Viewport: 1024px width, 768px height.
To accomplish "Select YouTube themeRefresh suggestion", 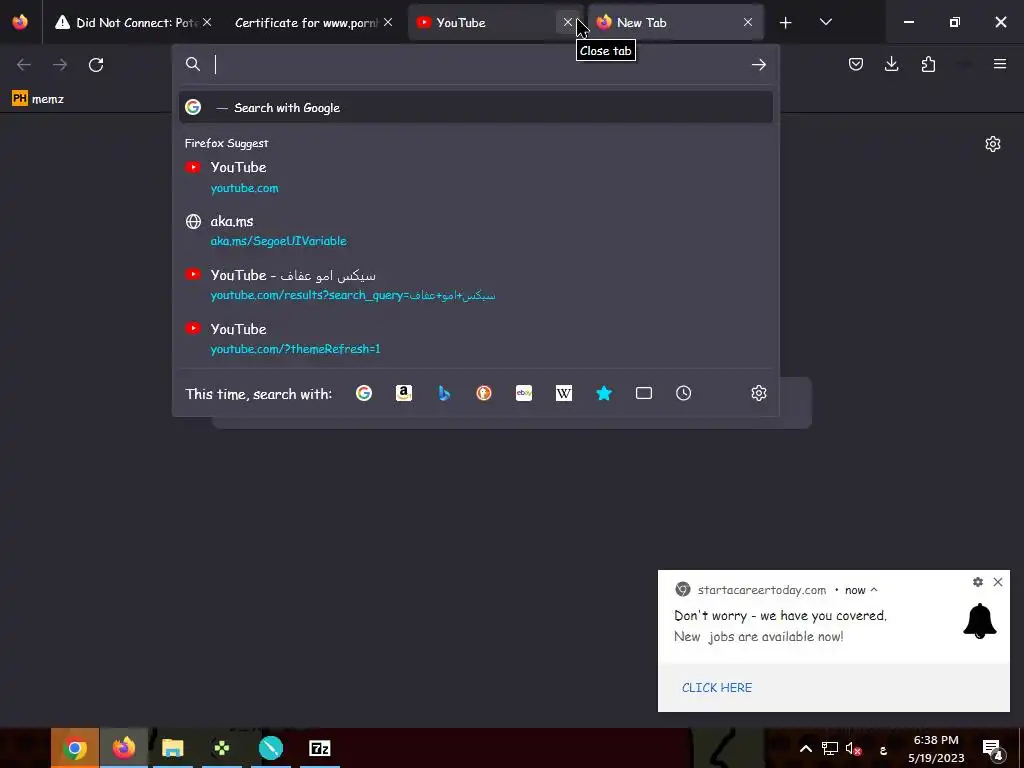I will pos(475,339).
